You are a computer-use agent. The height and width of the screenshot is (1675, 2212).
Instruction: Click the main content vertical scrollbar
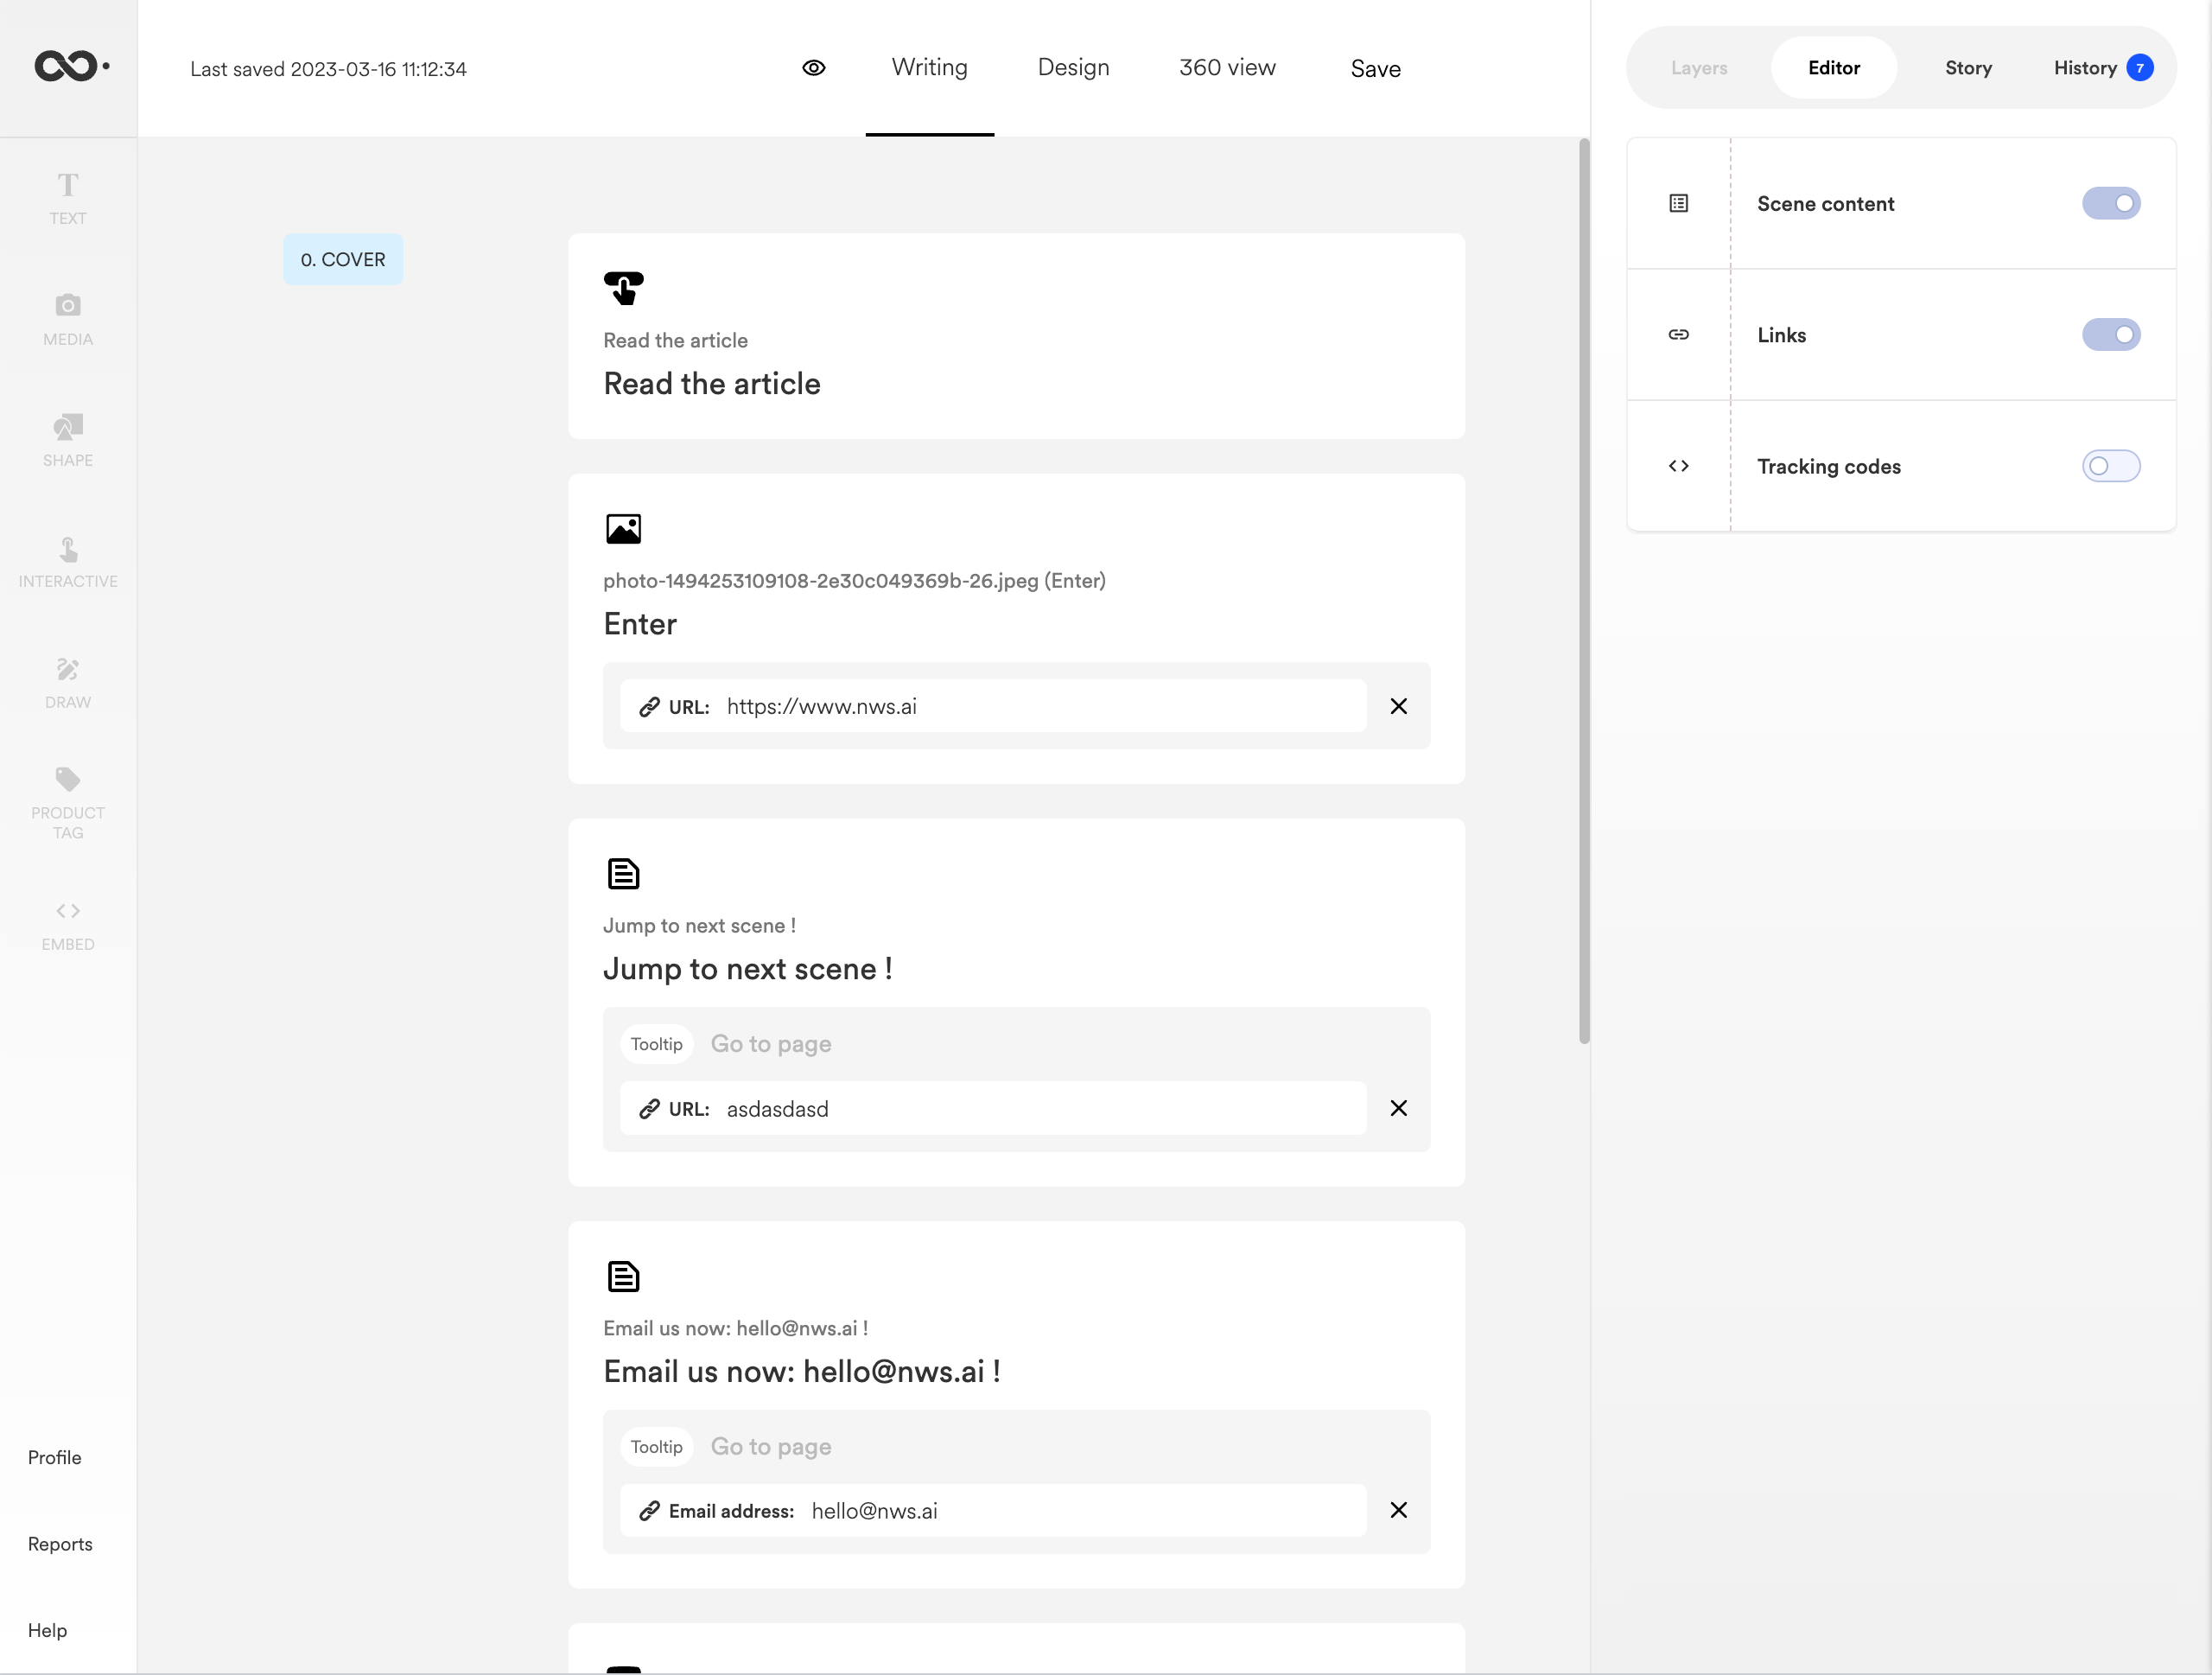[x=1584, y=591]
